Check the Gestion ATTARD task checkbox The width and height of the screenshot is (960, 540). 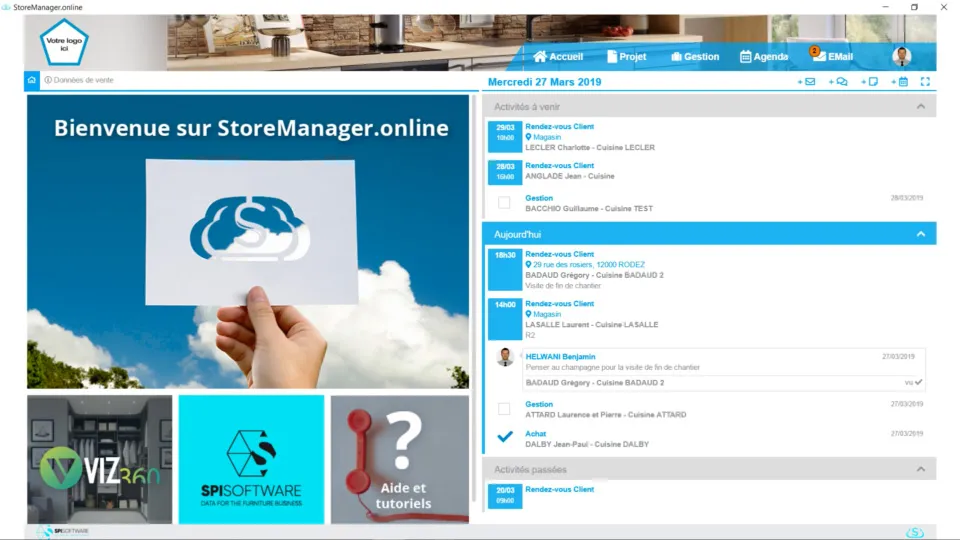(504, 409)
